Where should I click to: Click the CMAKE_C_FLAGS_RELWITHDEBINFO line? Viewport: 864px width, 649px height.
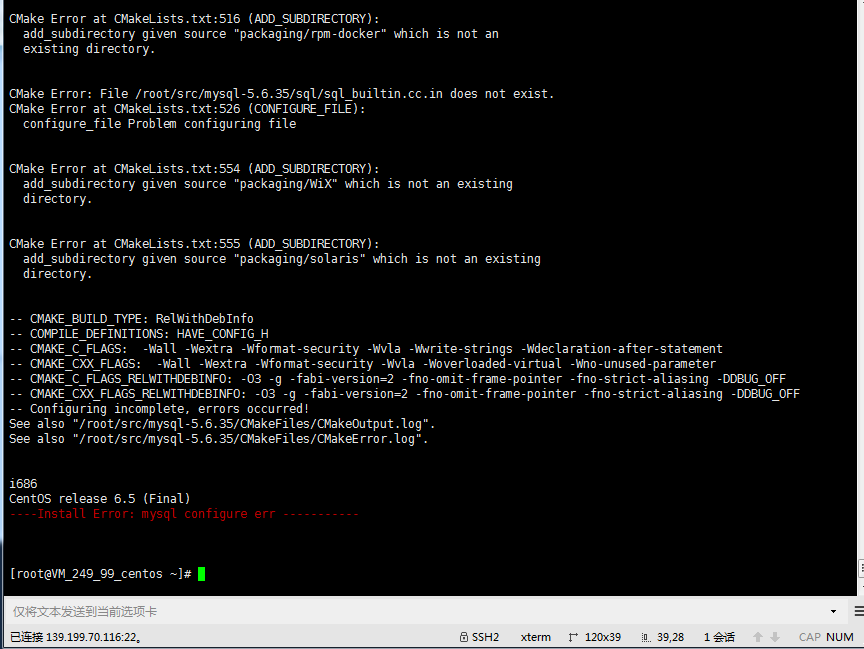click(x=397, y=379)
